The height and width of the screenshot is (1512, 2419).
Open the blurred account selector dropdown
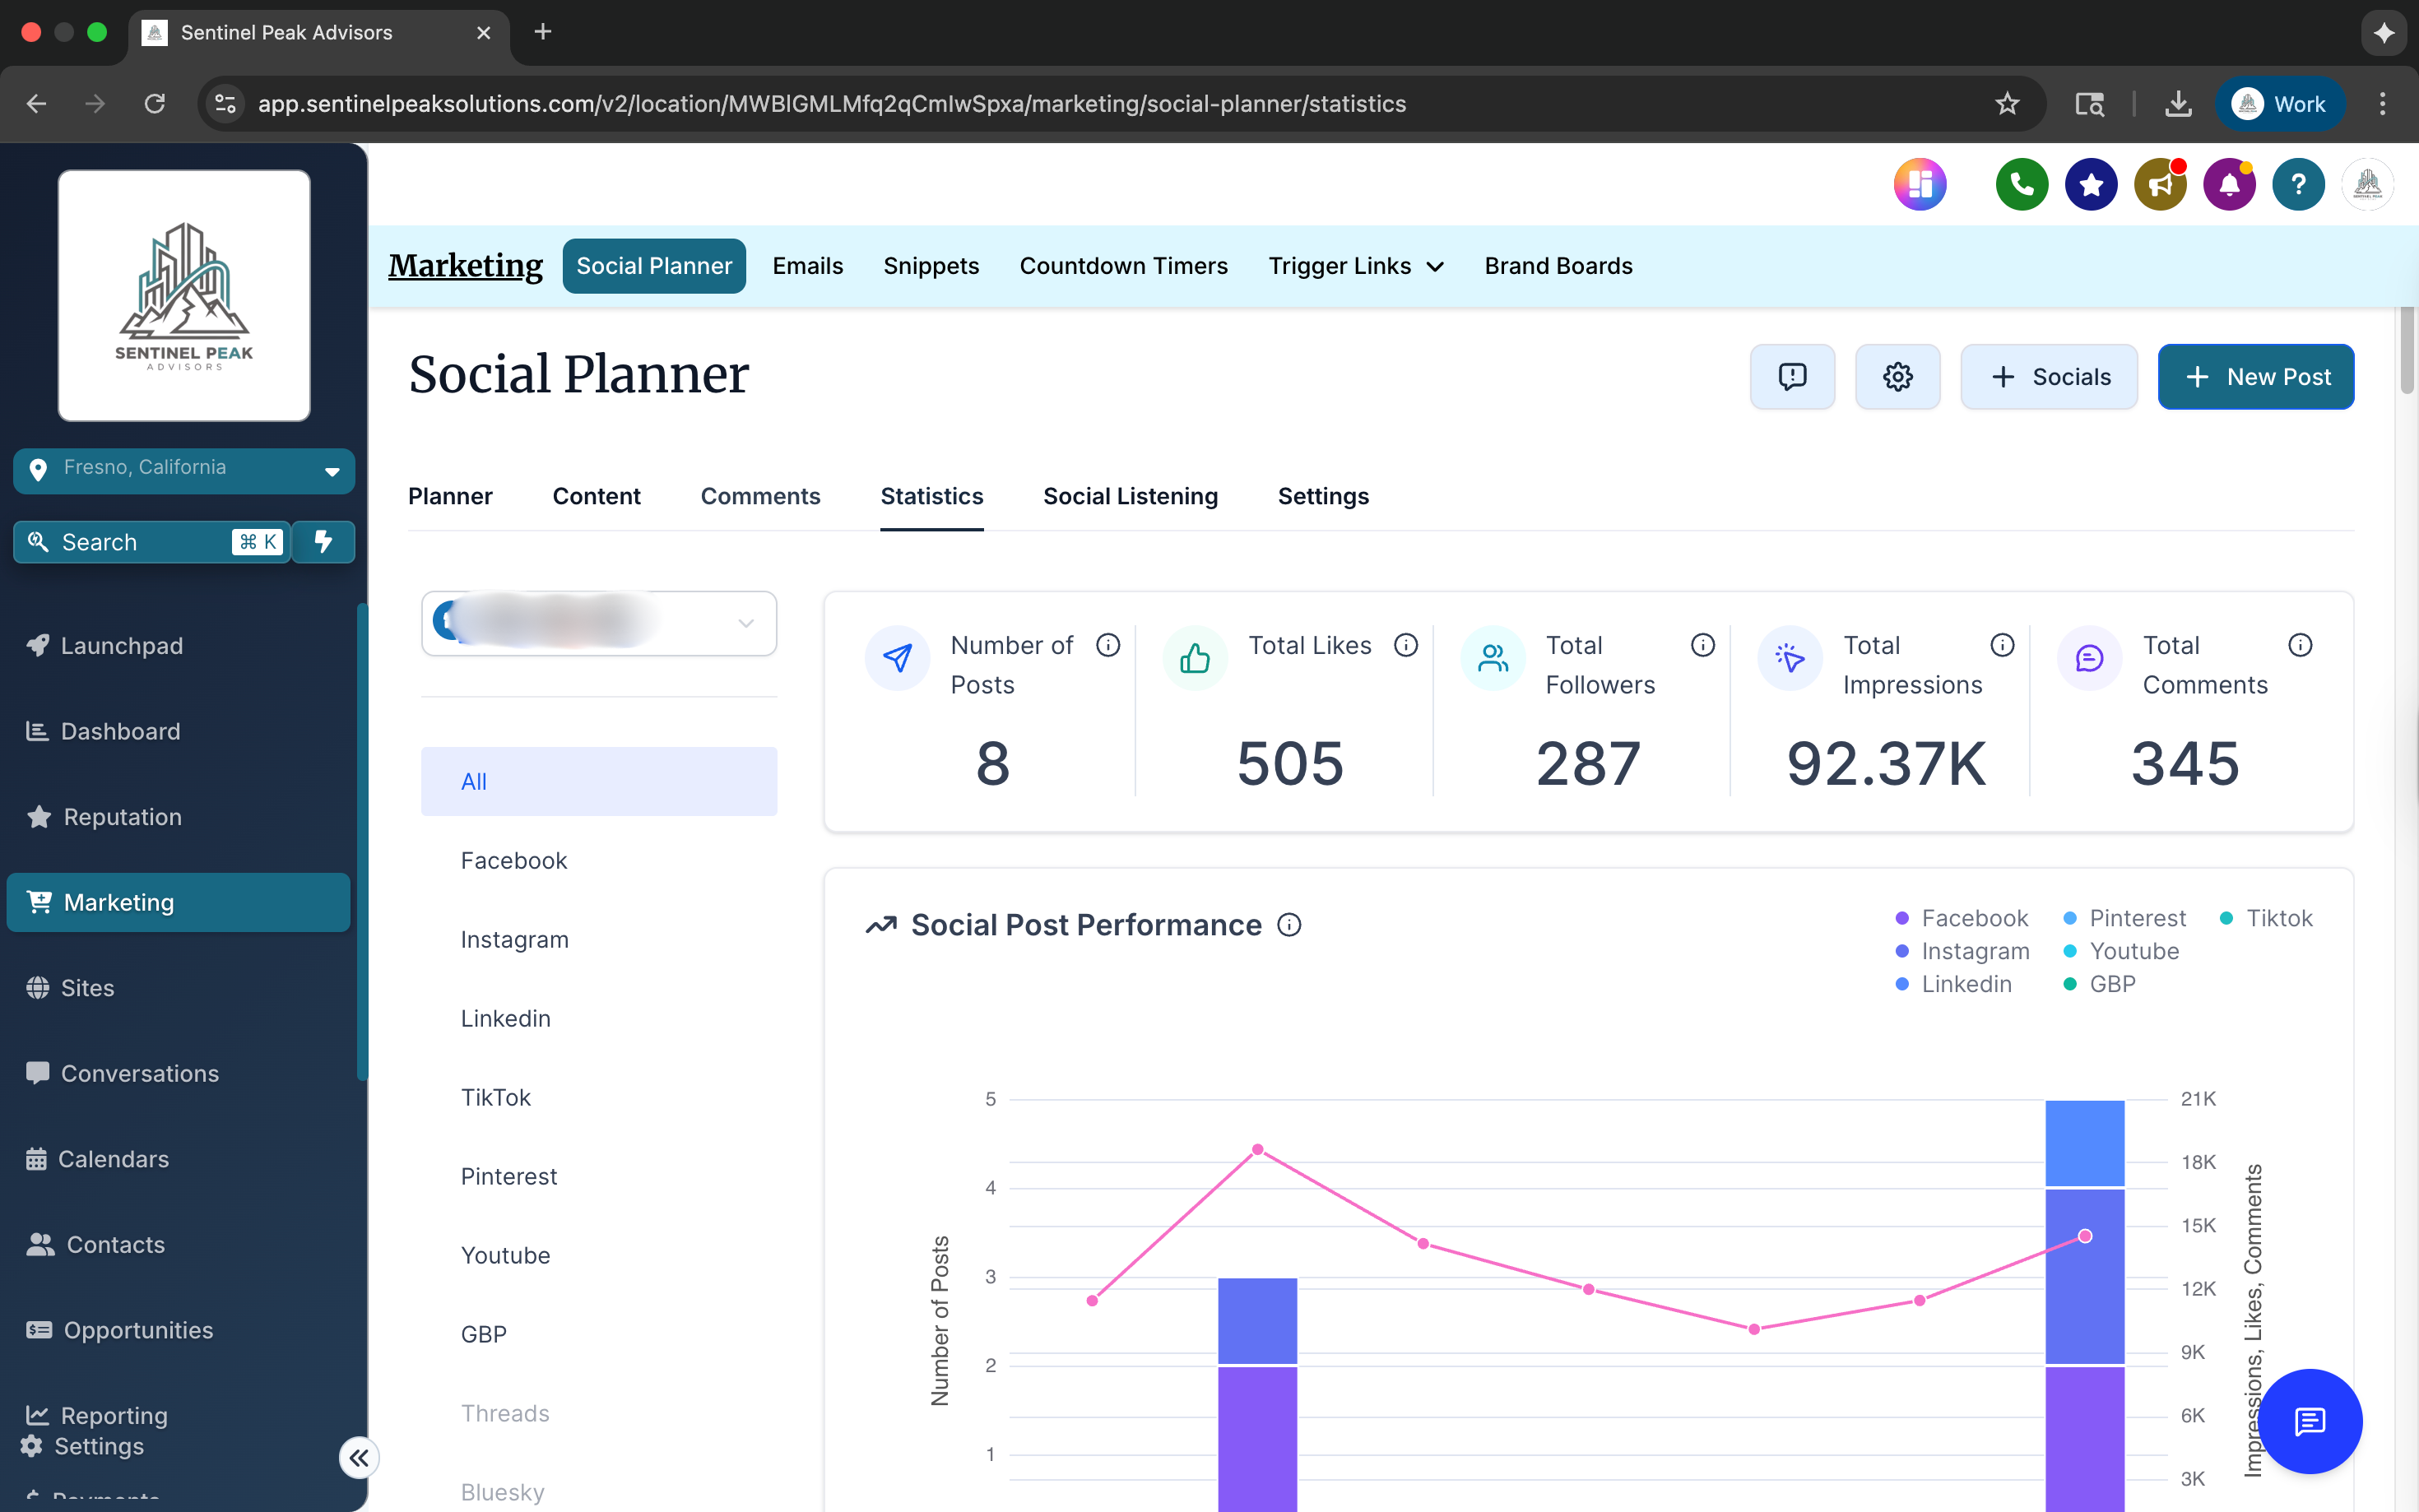[x=598, y=623]
